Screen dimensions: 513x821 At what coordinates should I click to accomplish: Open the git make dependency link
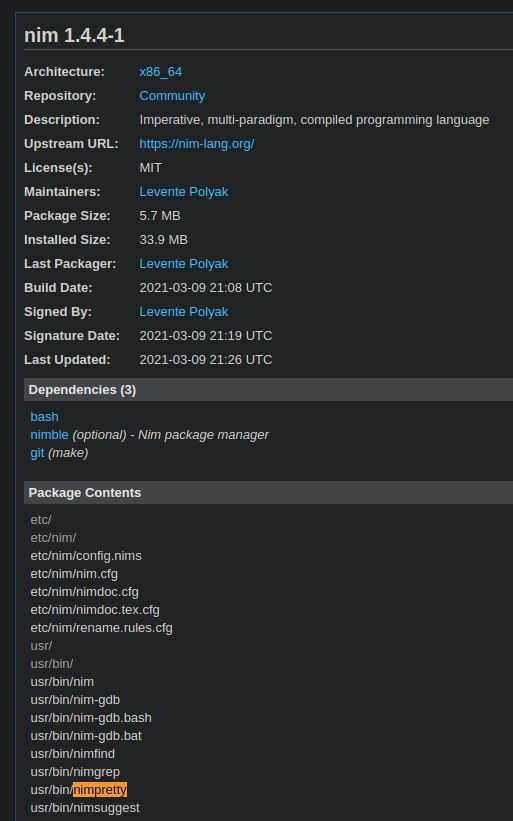37,452
